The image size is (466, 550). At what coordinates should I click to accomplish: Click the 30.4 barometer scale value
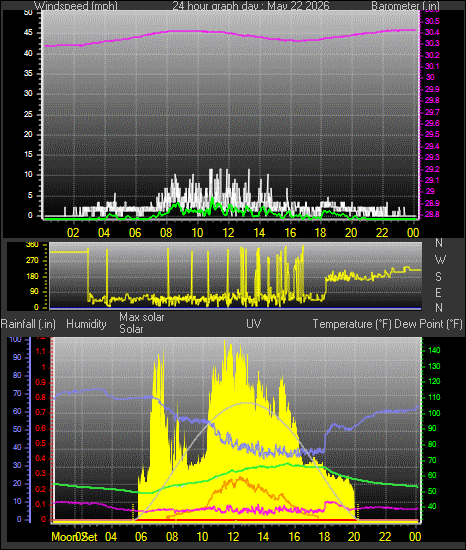tap(432, 32)
